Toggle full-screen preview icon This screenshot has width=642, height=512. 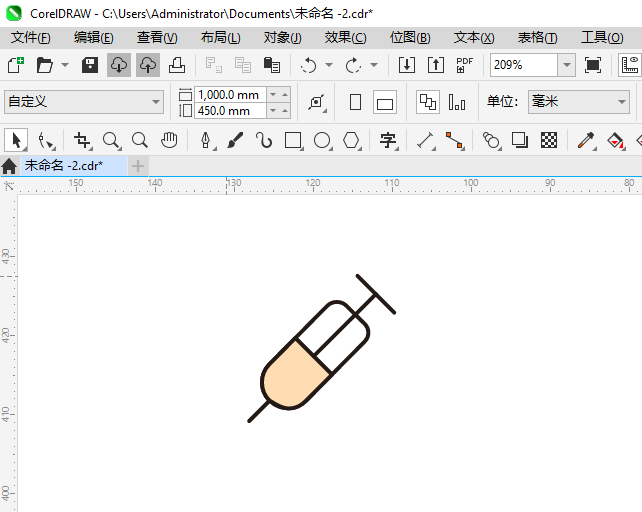click(x=593, y=65)
